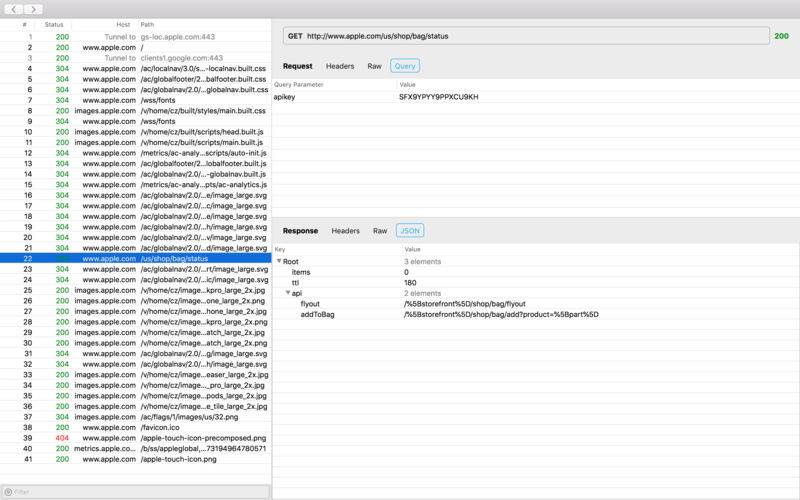This screenshot has height=500, width=800.
Task: Select request 10 scripts/head.built.js
Action: click(x=136, y=132)
